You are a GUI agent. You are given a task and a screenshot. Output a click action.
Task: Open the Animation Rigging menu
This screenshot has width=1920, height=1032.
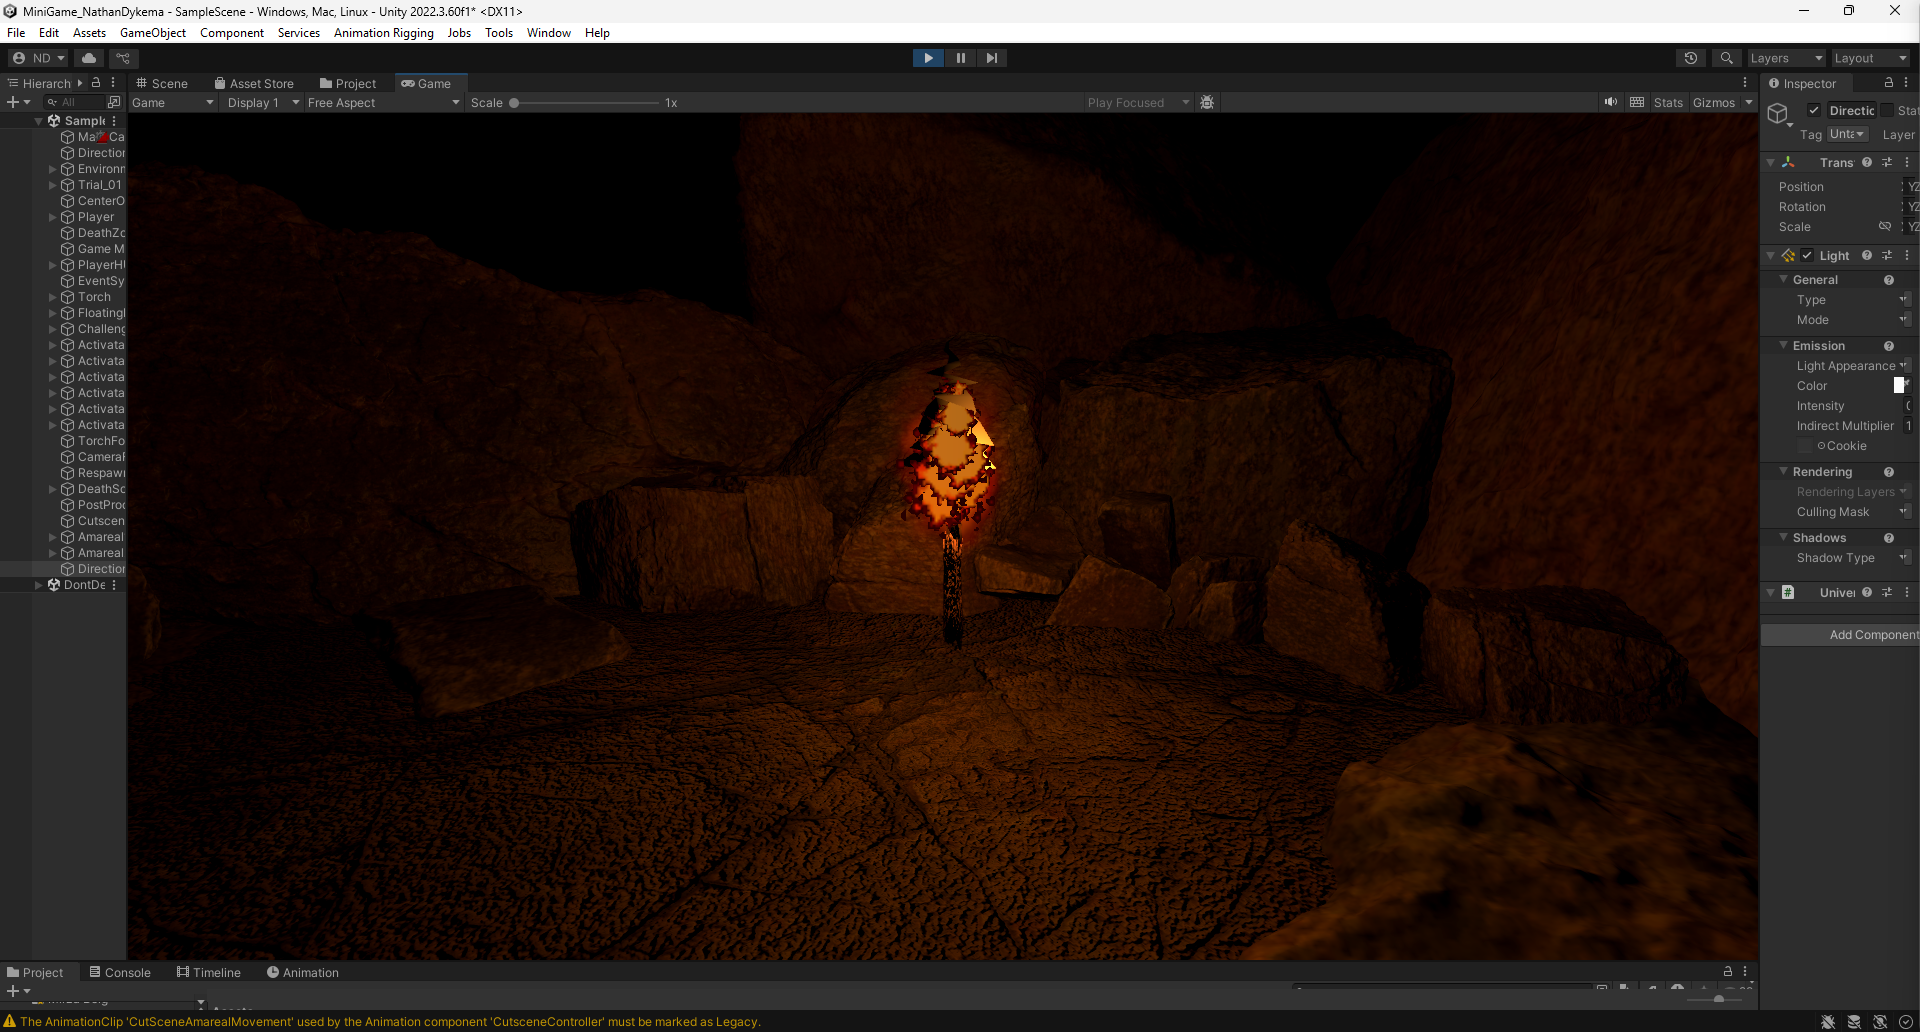(383, 32)
